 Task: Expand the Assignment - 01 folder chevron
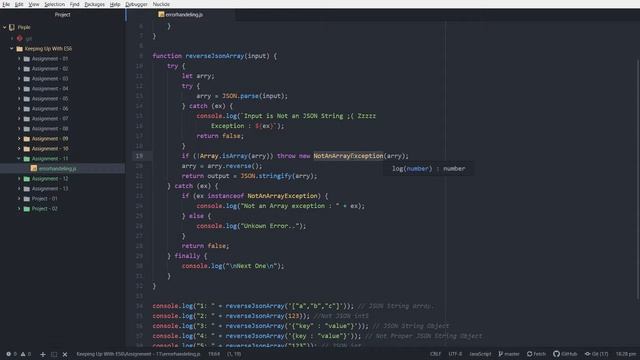pos(19,59)
